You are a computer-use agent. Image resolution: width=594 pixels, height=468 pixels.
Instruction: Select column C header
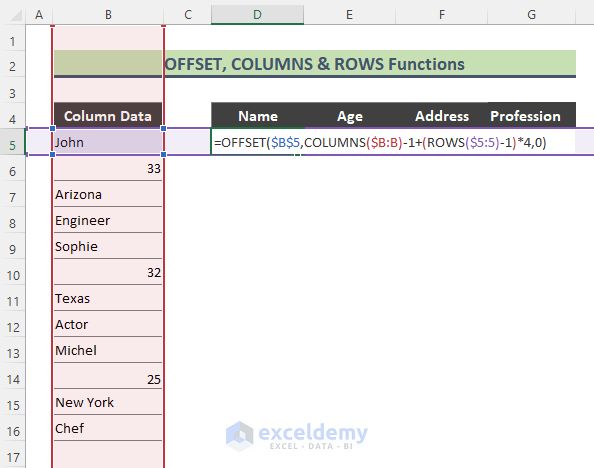click(x=188, y=15)
